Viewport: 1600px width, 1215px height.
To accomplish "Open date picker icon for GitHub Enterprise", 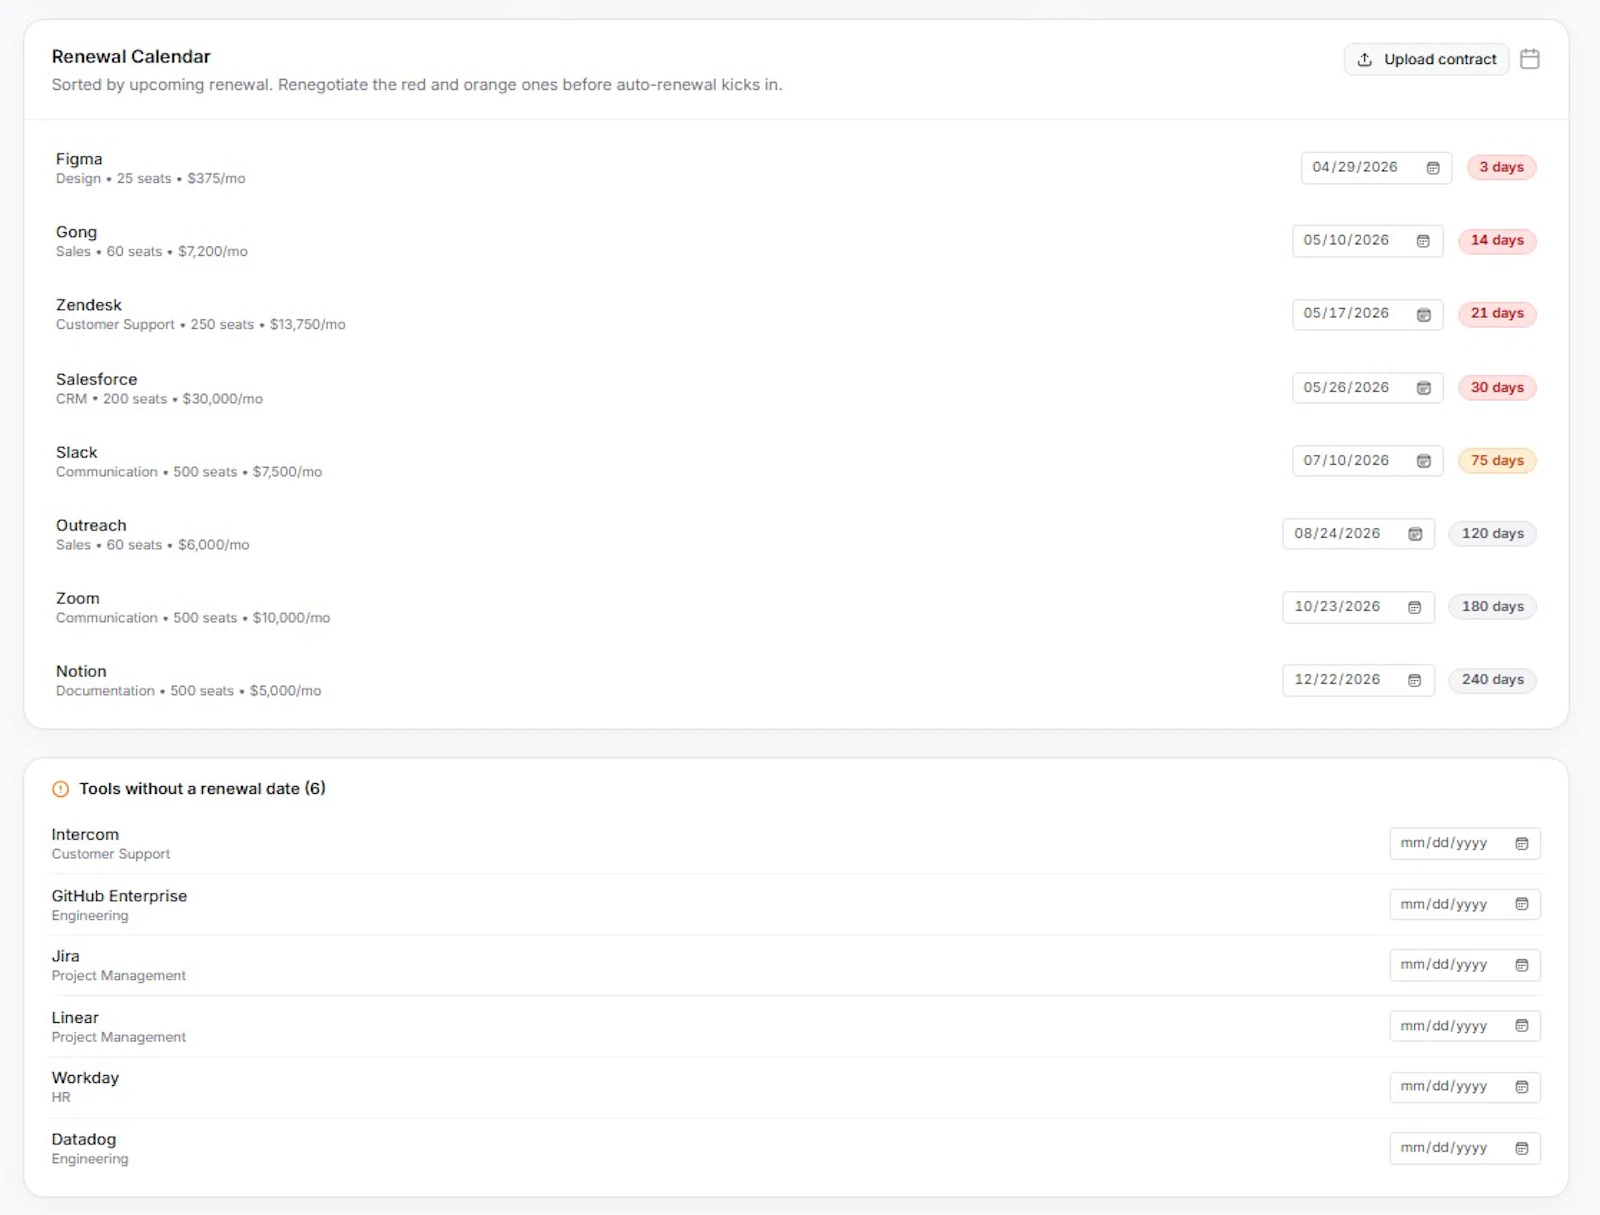I will (x=1521, y=905).
